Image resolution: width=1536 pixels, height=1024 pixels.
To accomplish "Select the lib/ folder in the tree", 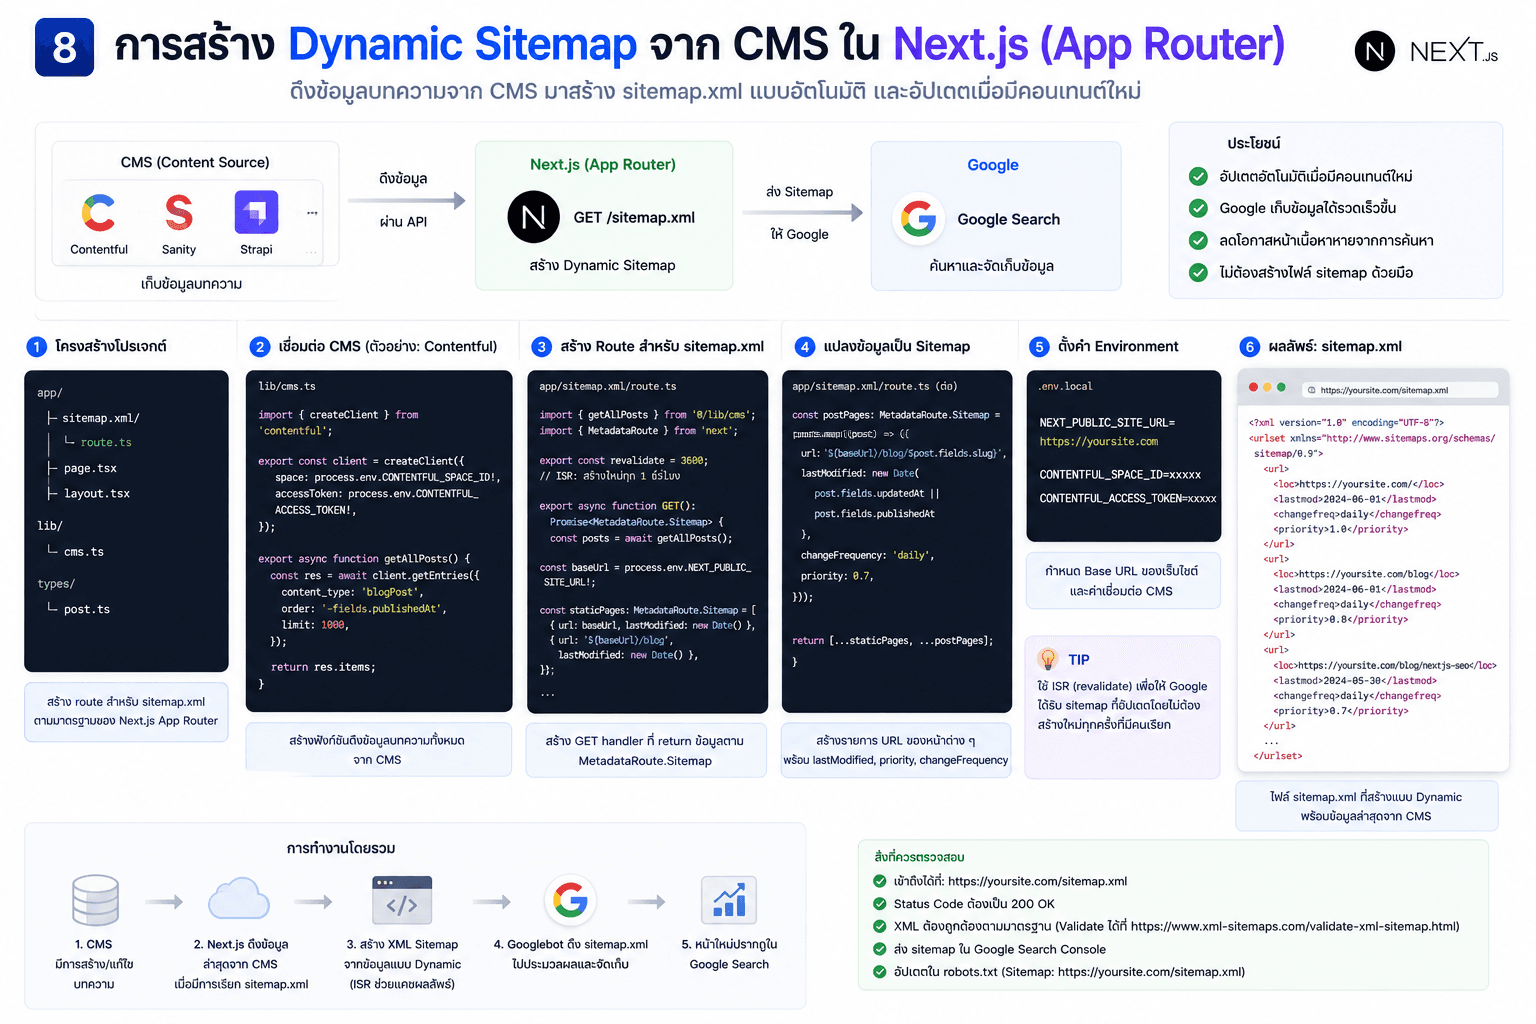I will (50, 525).
